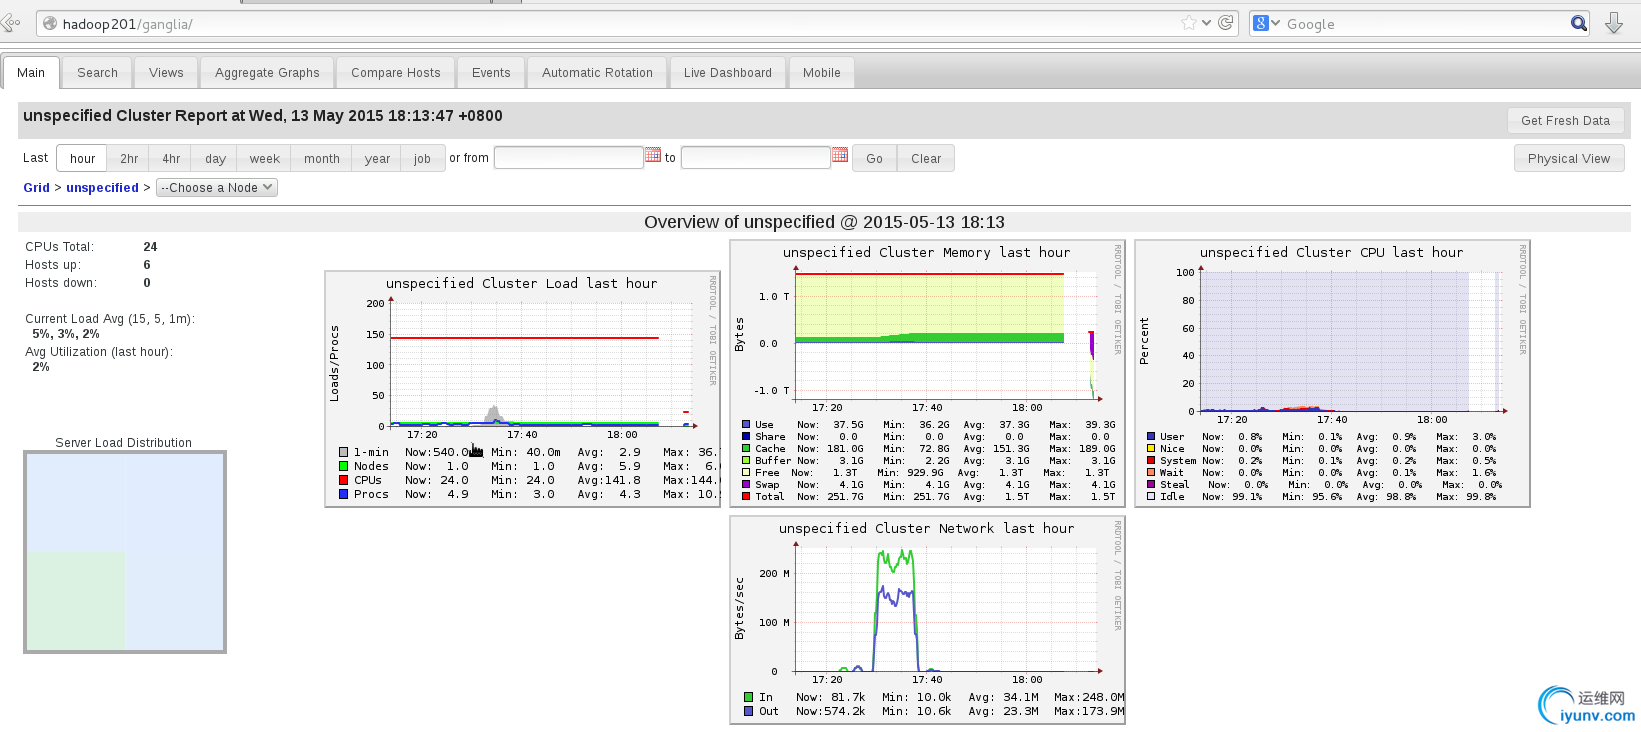Follow the Grid breadcrumb link

(x=36, y=187)
